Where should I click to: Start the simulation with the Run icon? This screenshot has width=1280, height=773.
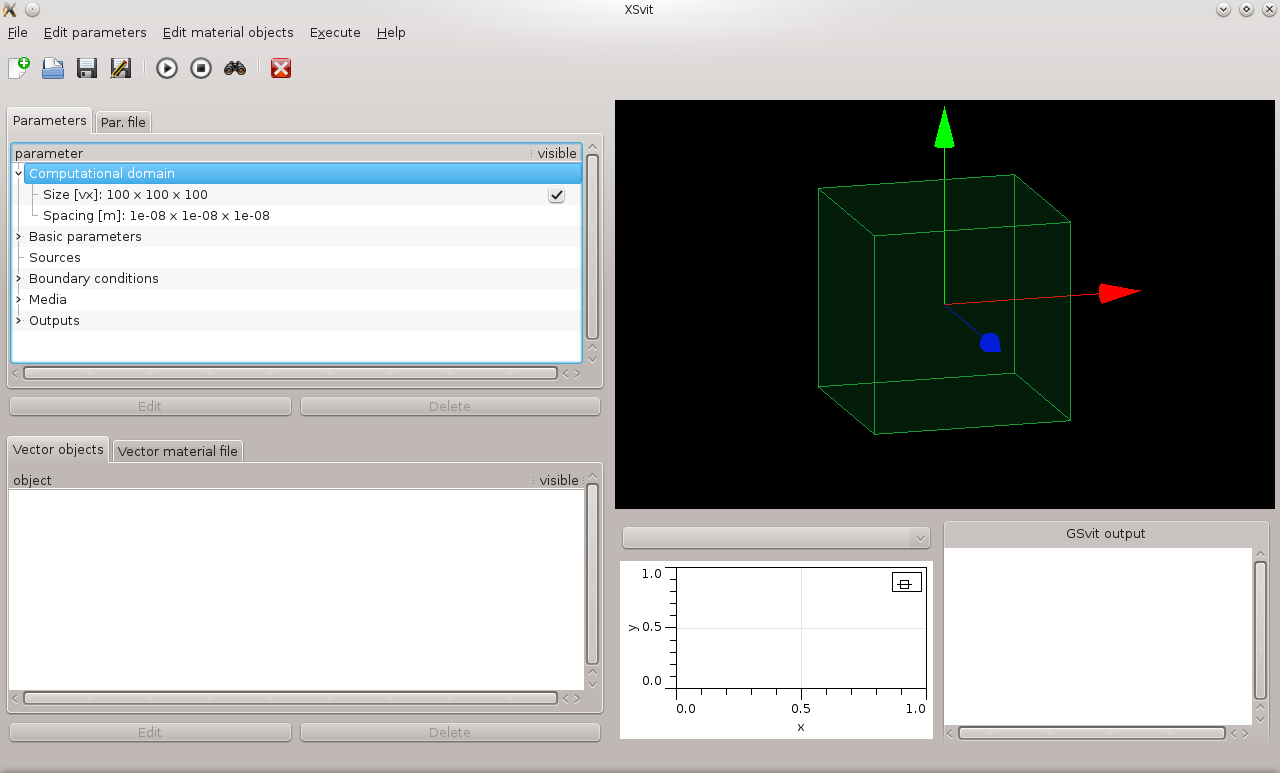(x=167, y=68)
